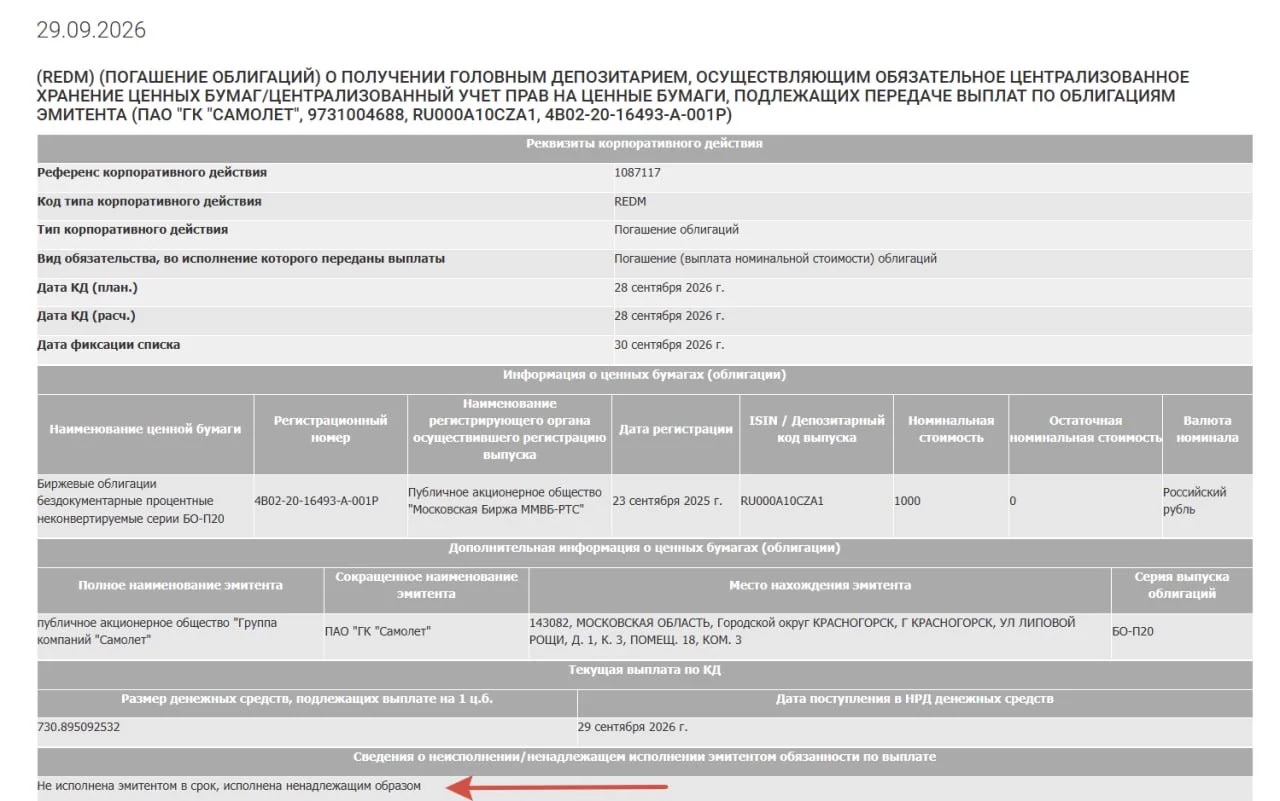1280x801 pixels.
Task: Click the 'Вид обязательства' row label
Action: click(241, 259)
